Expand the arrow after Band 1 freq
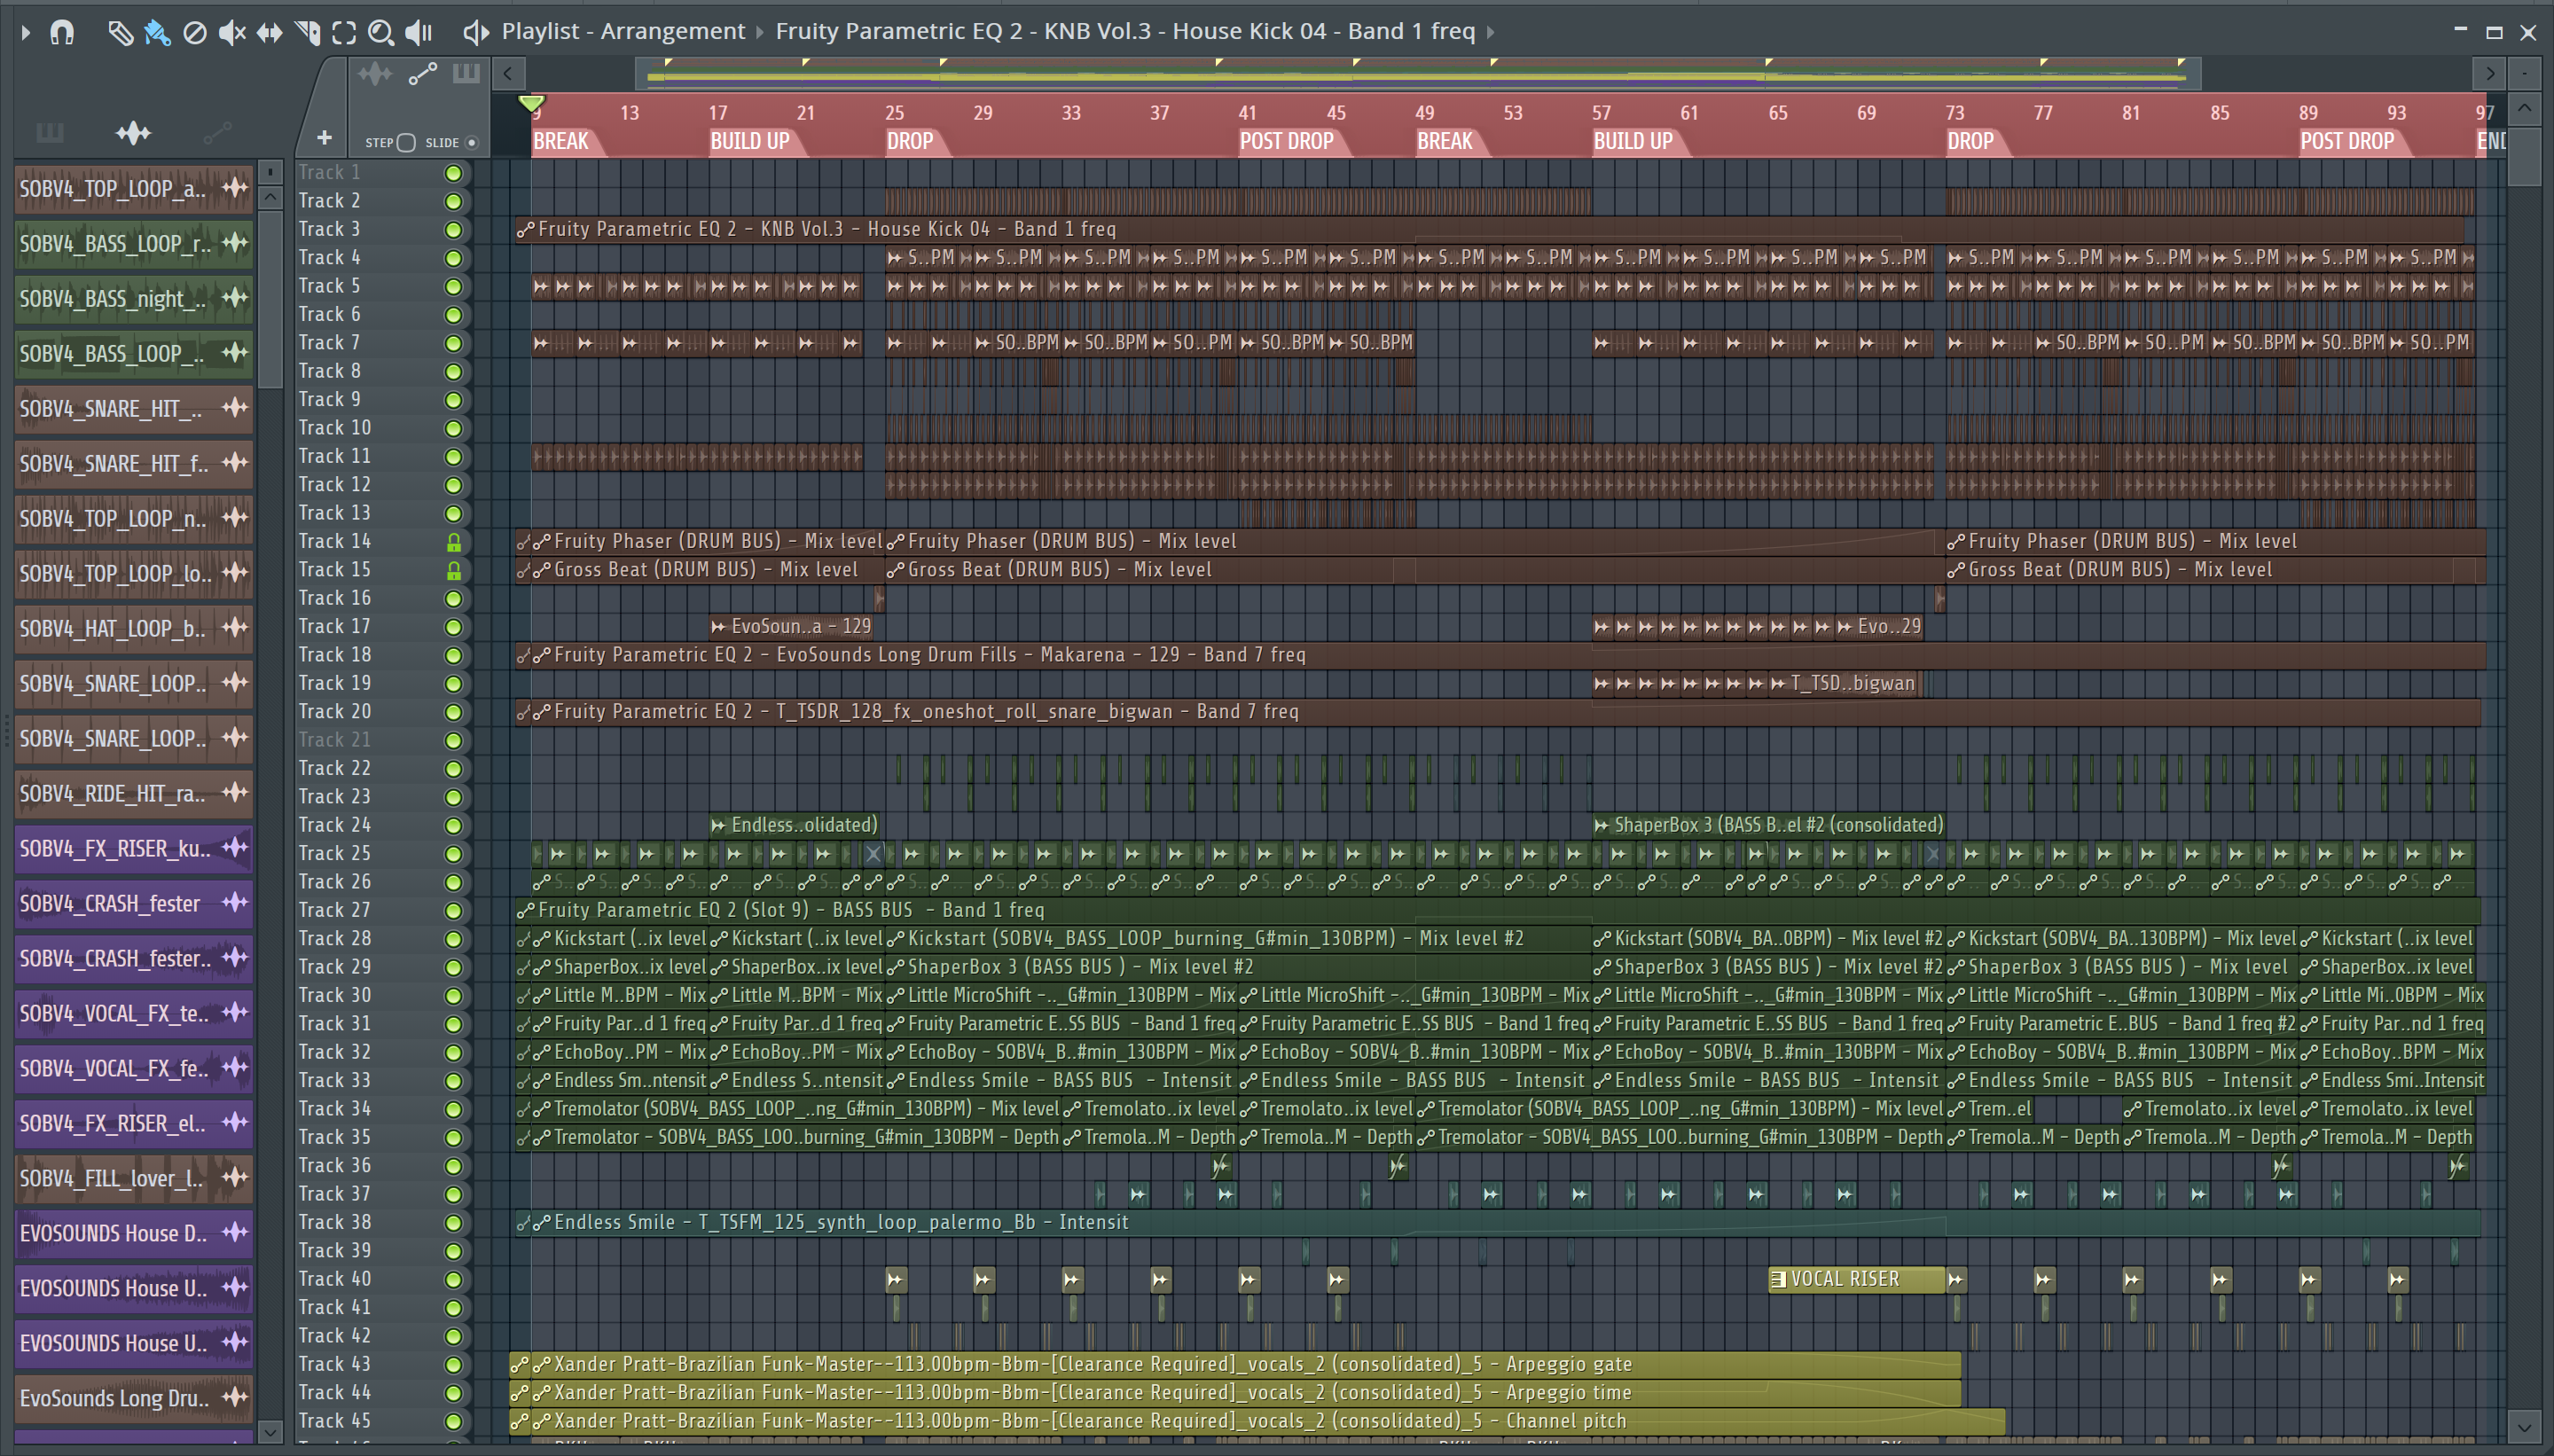The width and height of the screenshot is (2554, 1456). tap(1490, 32)
